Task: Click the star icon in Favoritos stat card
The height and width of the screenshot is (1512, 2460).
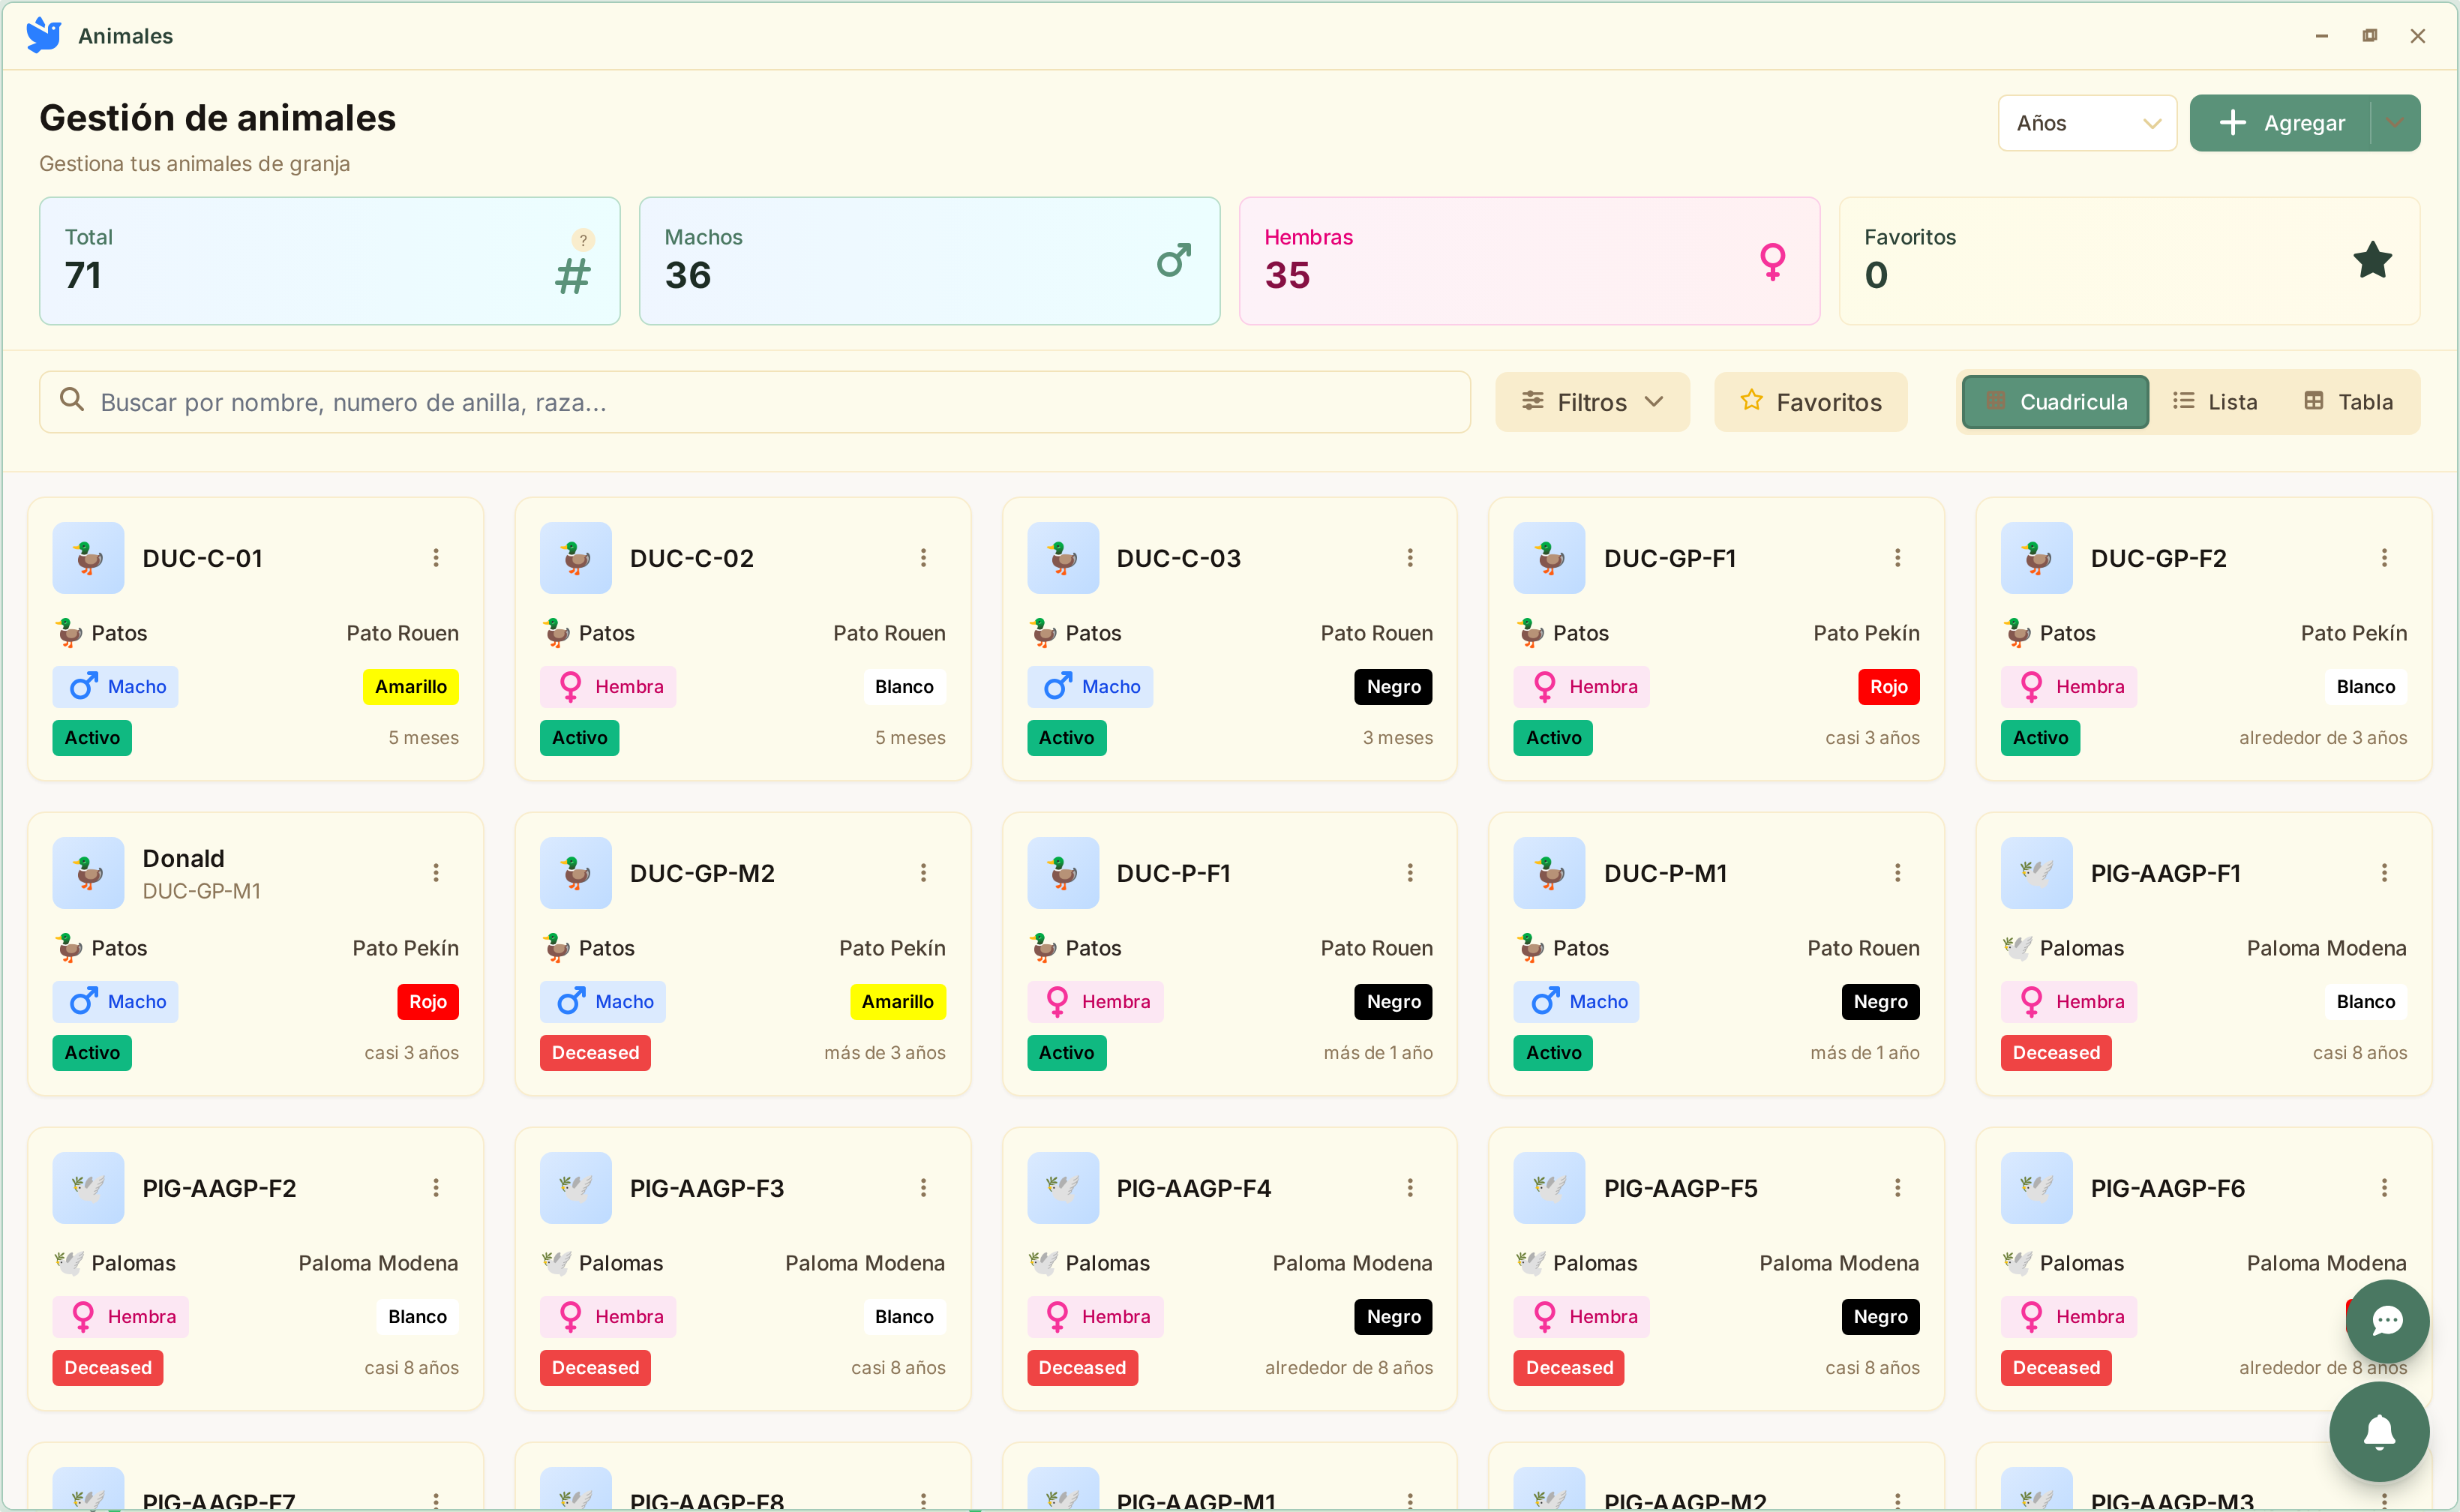Action: [2372, 261]
